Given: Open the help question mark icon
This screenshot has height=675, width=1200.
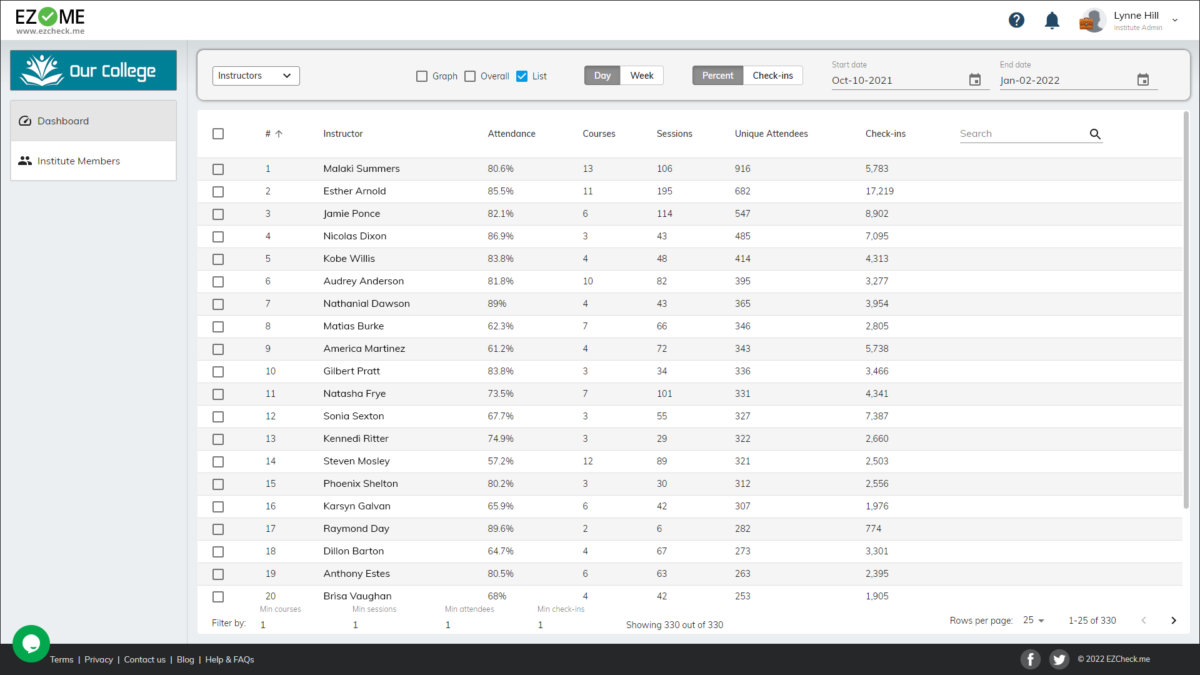Looking at the screenshot, I should [1016, 20].
